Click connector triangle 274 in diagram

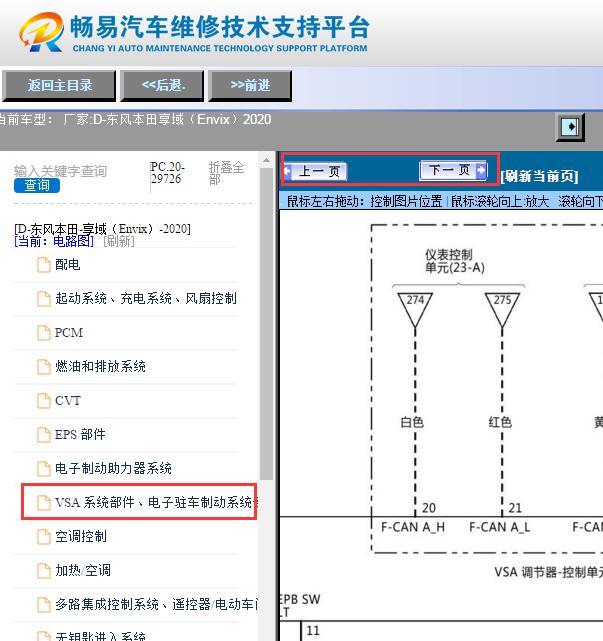pyautogui.click(x=415, y=309)
